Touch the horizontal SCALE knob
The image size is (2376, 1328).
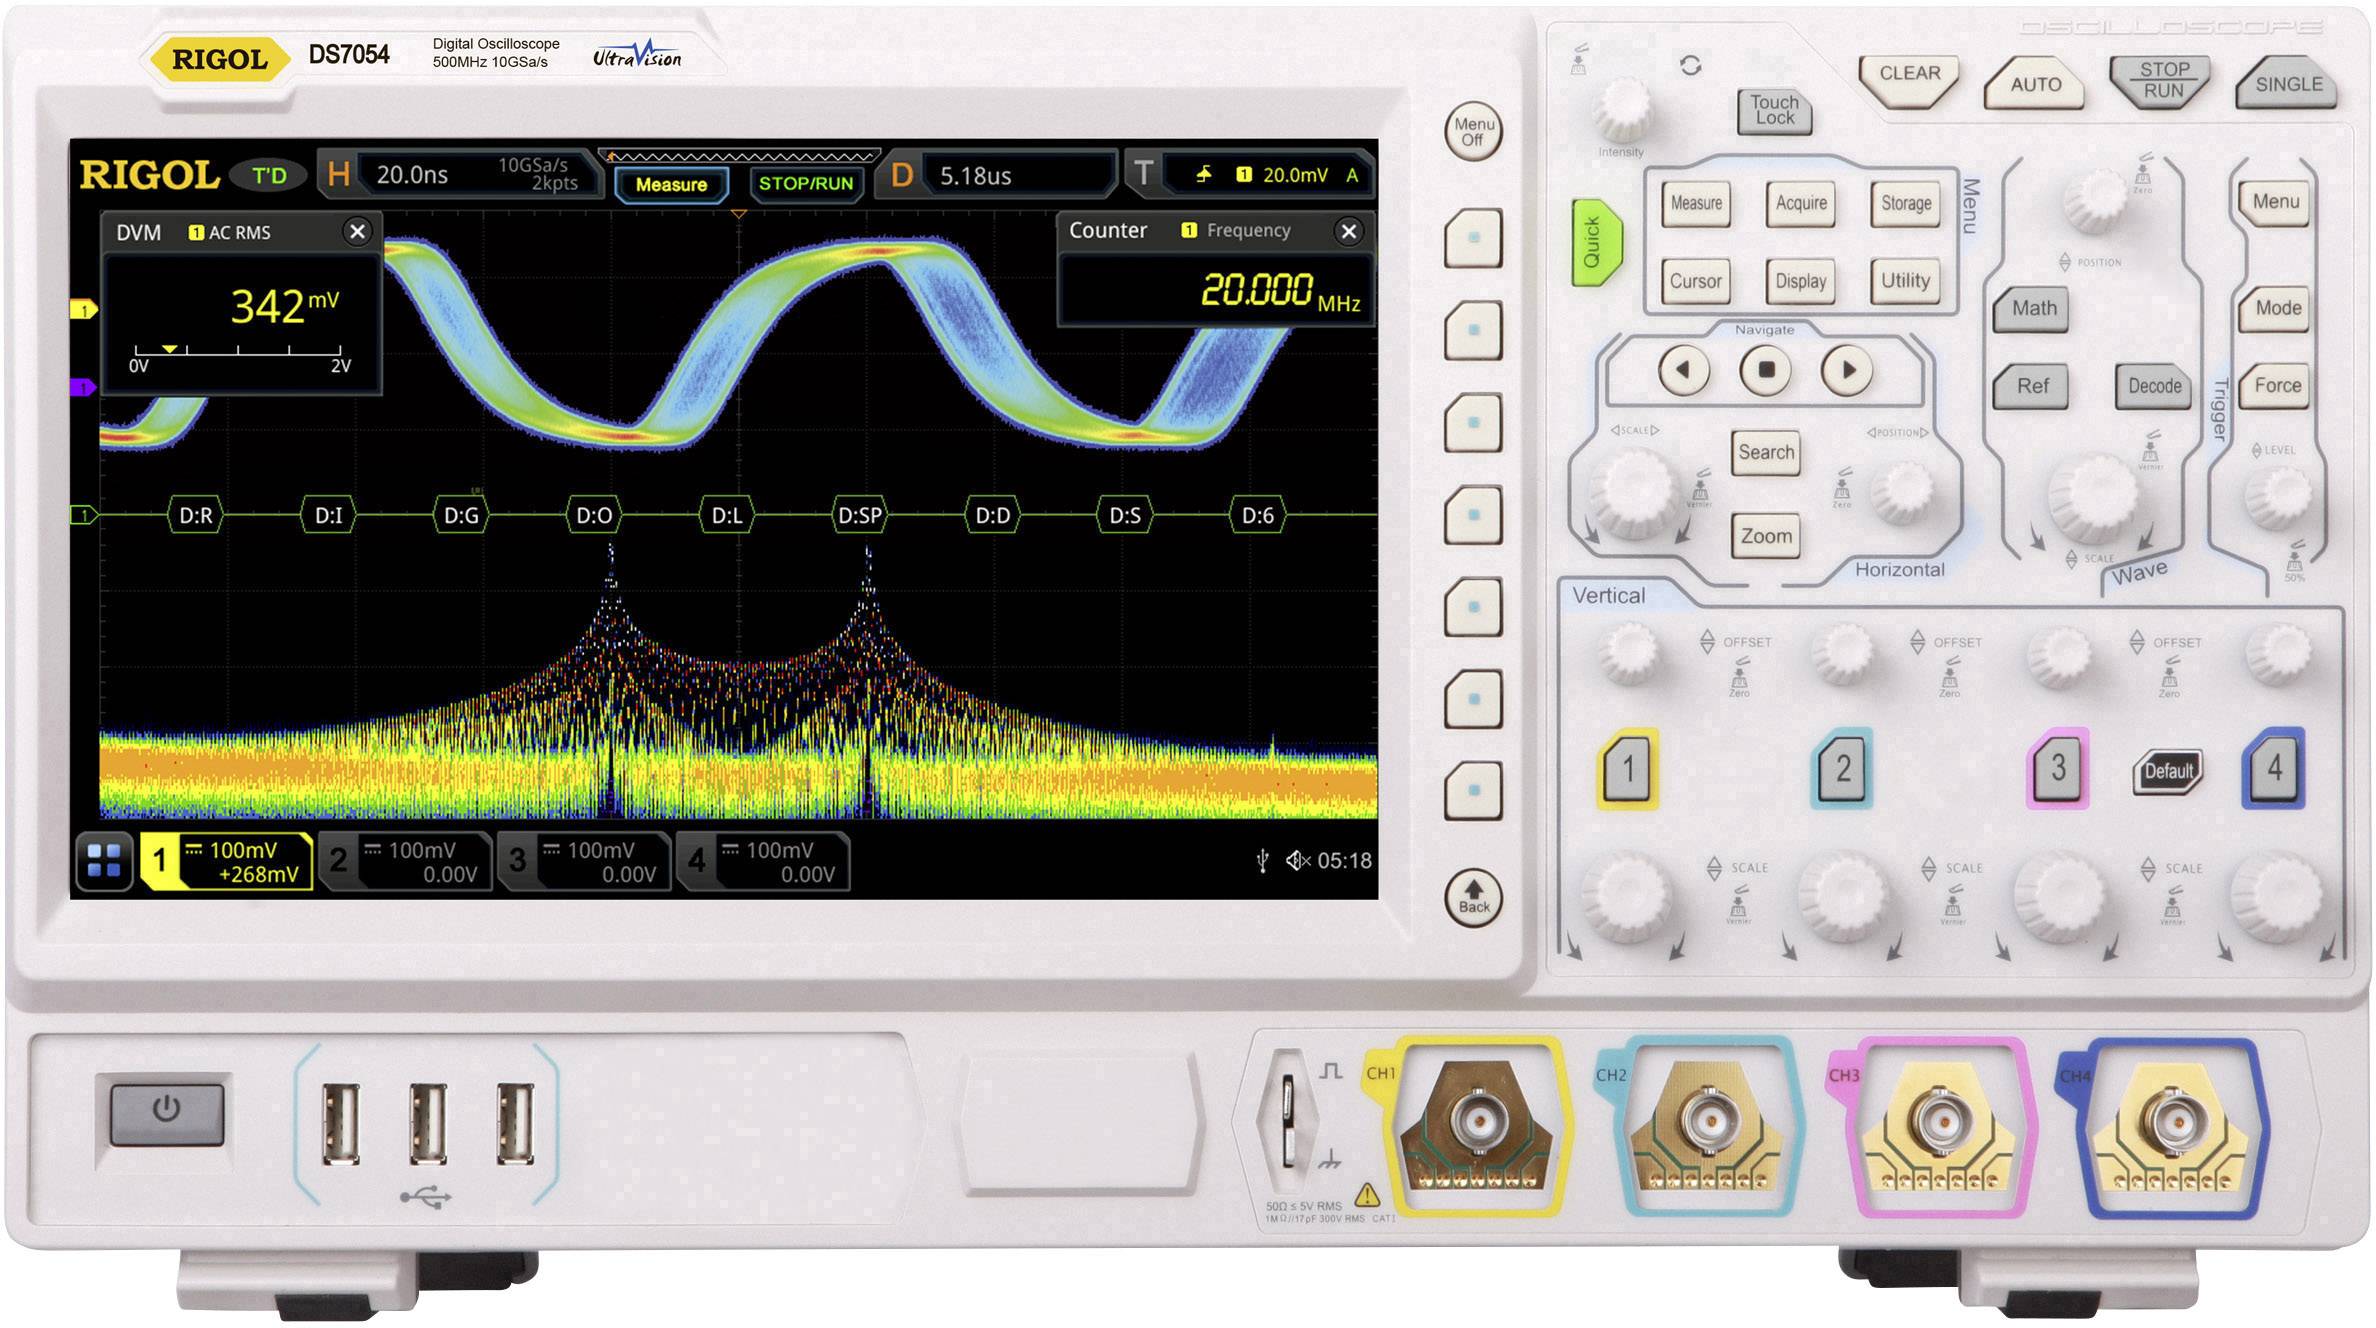pos(1636,493)
